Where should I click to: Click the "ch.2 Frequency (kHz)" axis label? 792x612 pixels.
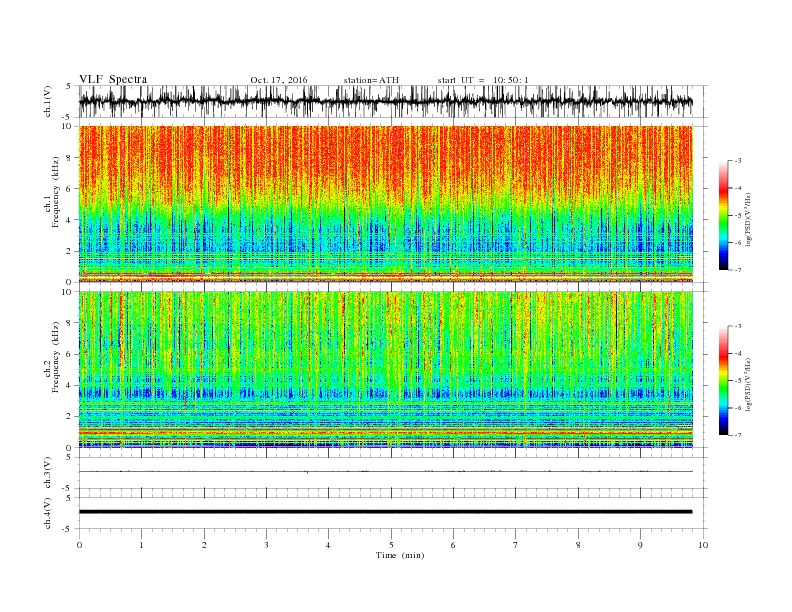[x=52, y=356]
